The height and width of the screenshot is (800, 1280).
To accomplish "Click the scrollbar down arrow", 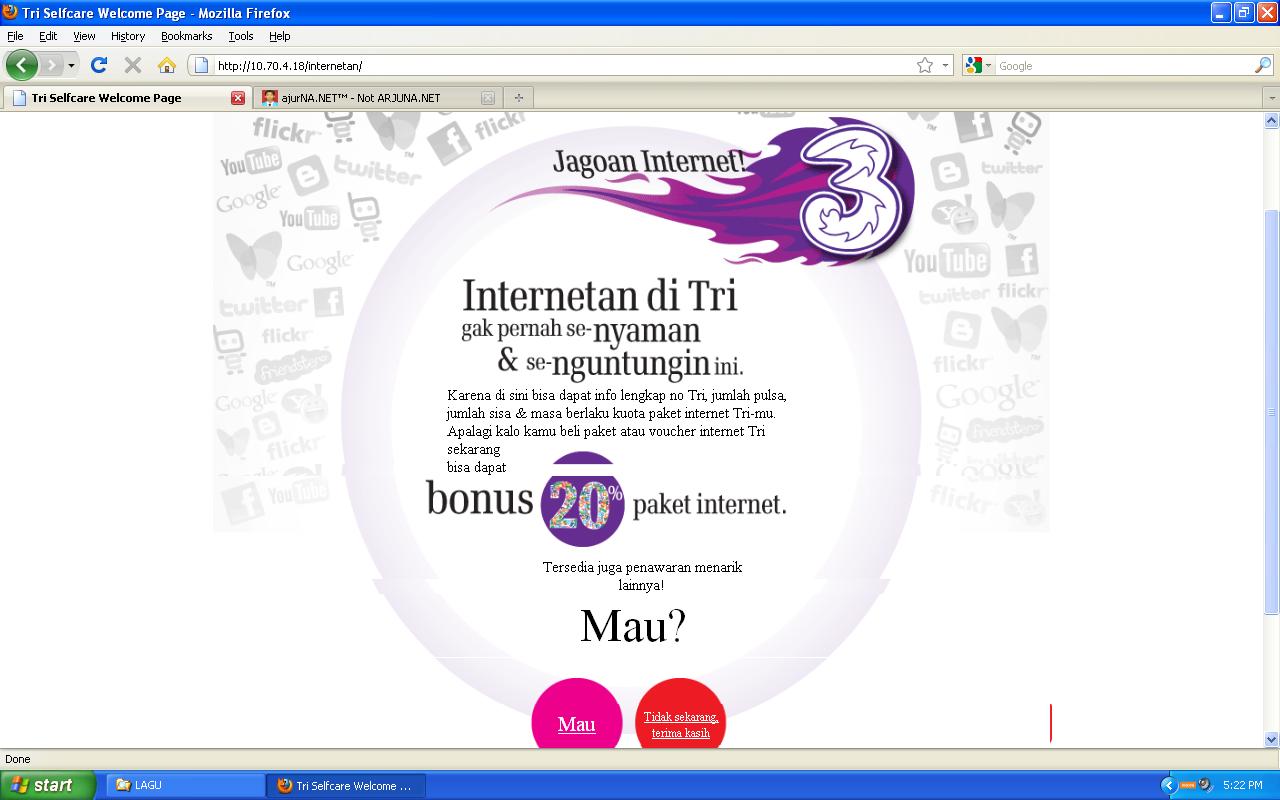I will tap(1272, 739).
